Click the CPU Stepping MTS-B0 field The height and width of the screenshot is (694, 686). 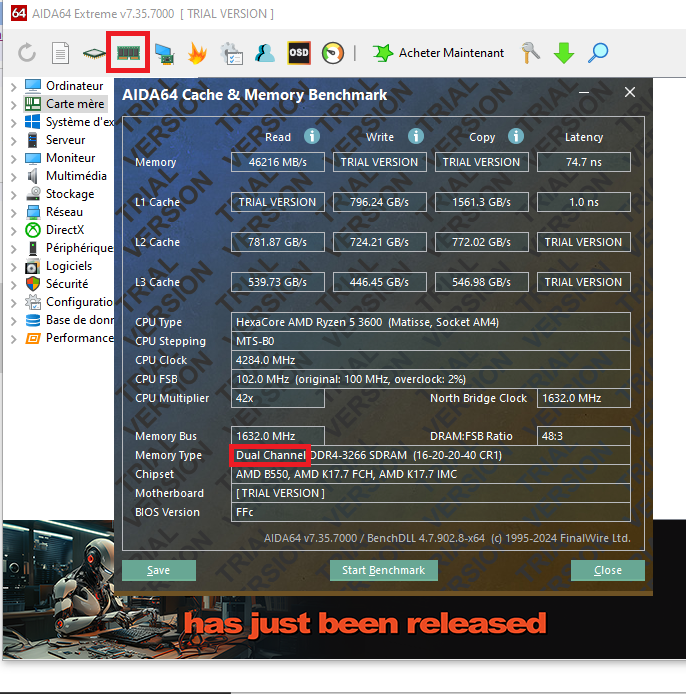coord(431,341)
